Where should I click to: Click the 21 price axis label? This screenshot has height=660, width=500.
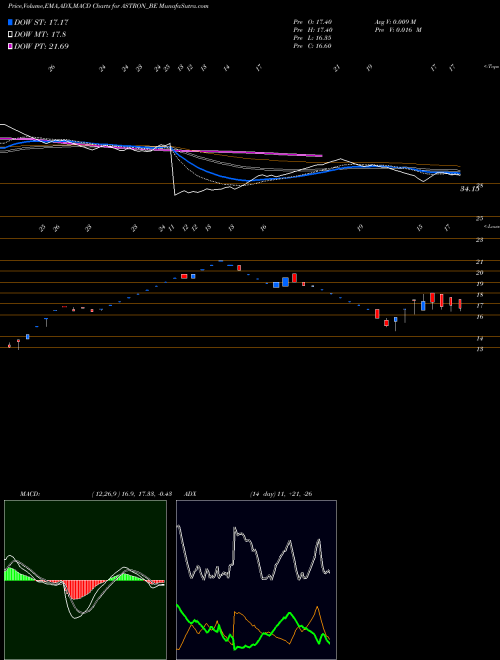479,262
